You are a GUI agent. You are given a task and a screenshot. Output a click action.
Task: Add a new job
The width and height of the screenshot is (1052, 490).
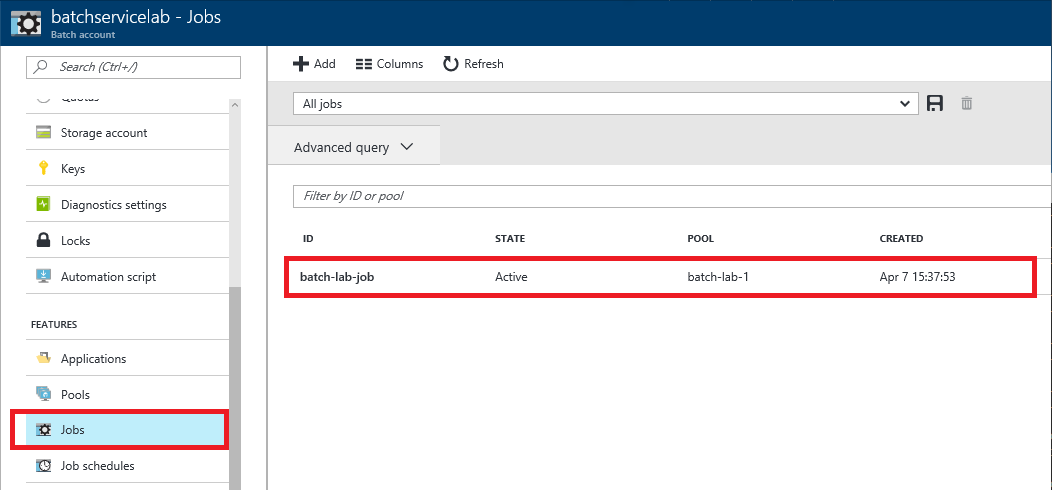coord(315,64)
